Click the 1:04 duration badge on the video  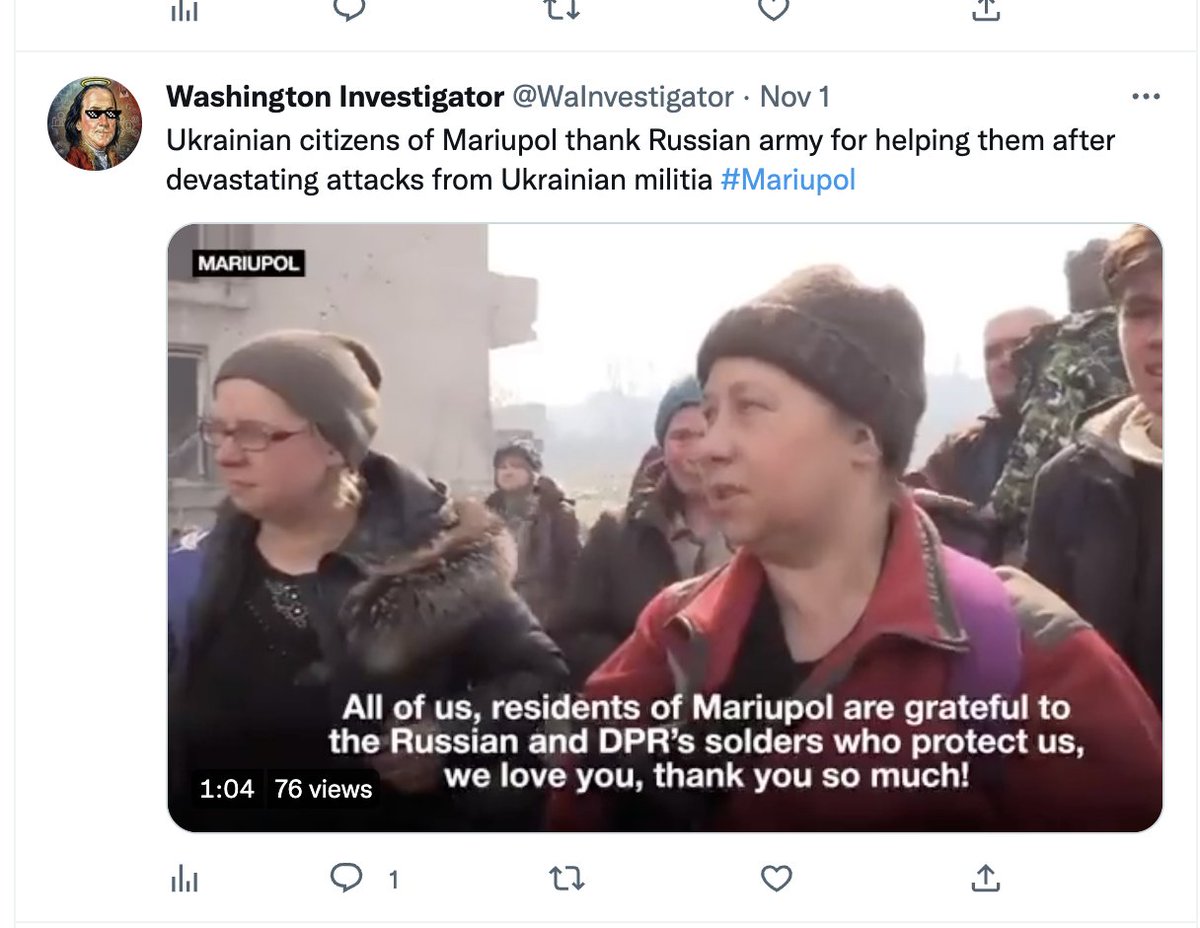click(x=226, y=789)
